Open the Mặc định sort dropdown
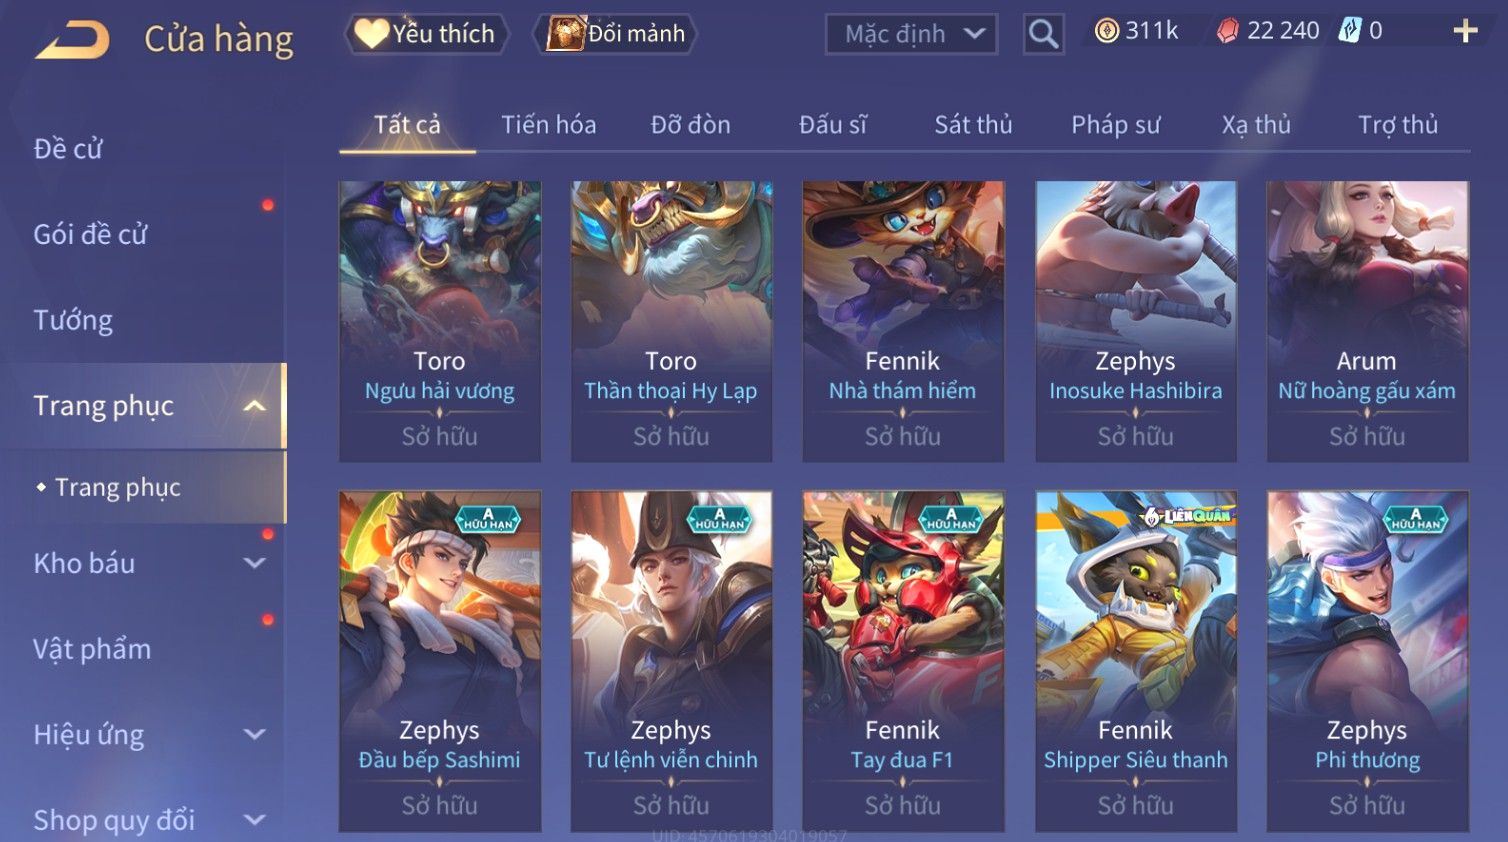Image resolution: width=1508 pixels, height=842 pixels. click(x=911, y=34)
